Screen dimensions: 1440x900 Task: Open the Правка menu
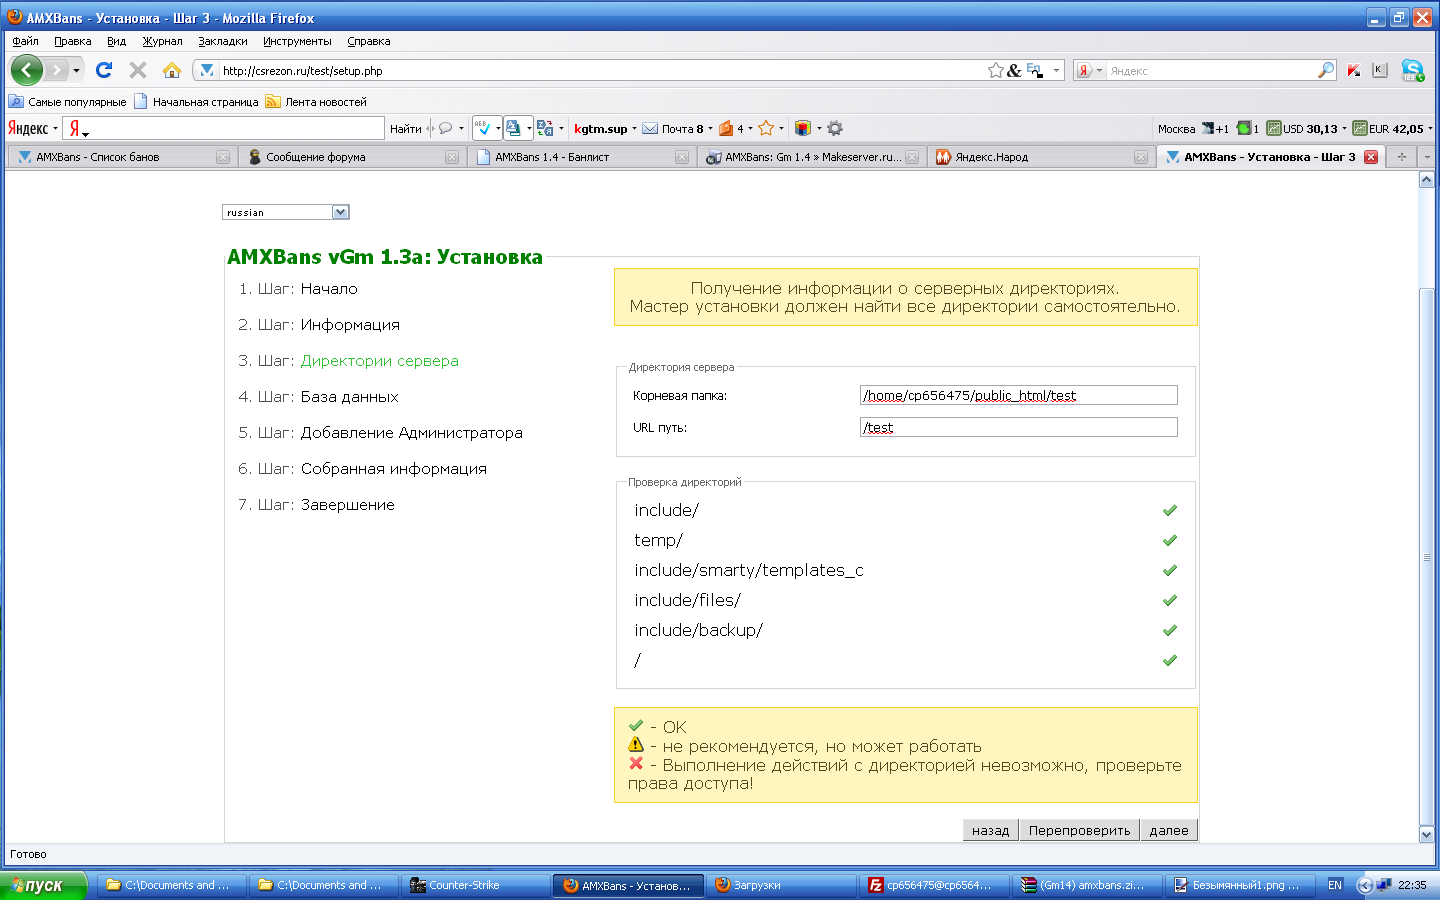pyautogui.click(x=73, y=41)
